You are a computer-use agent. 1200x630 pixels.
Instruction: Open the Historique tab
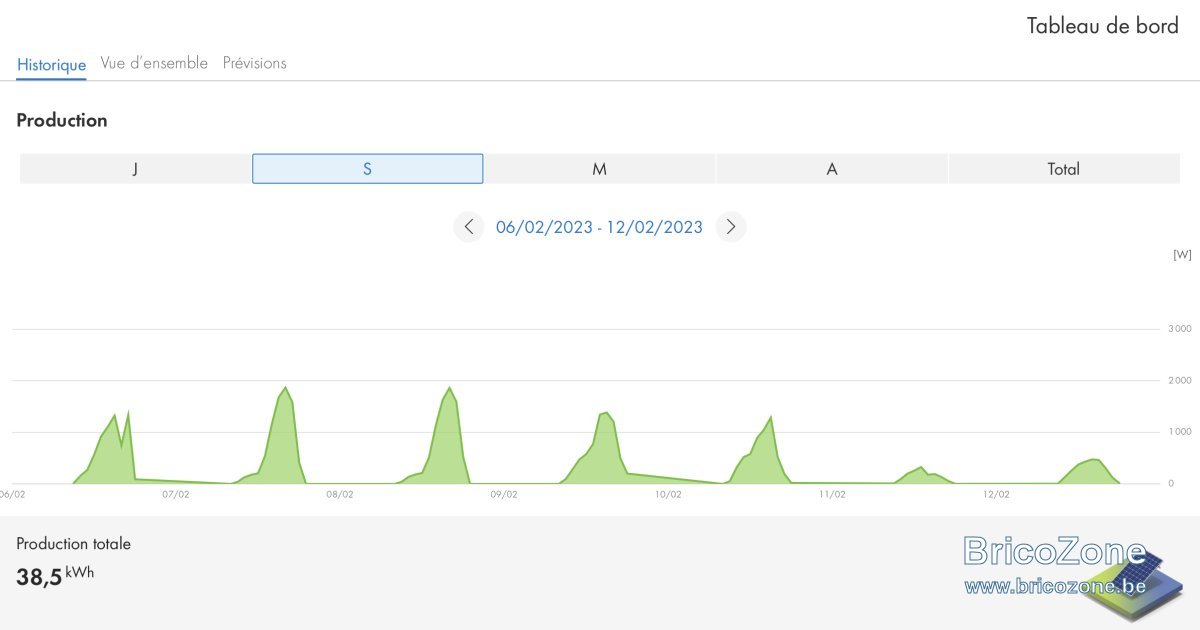coord(52,64)
